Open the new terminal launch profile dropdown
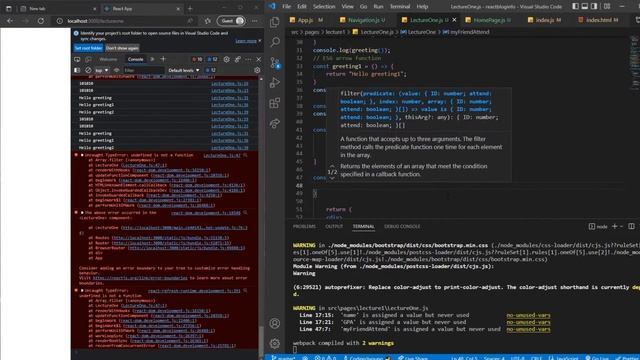The width and height of the screenshot is (640, 360). pyautogui.click(x=621, y=226)
